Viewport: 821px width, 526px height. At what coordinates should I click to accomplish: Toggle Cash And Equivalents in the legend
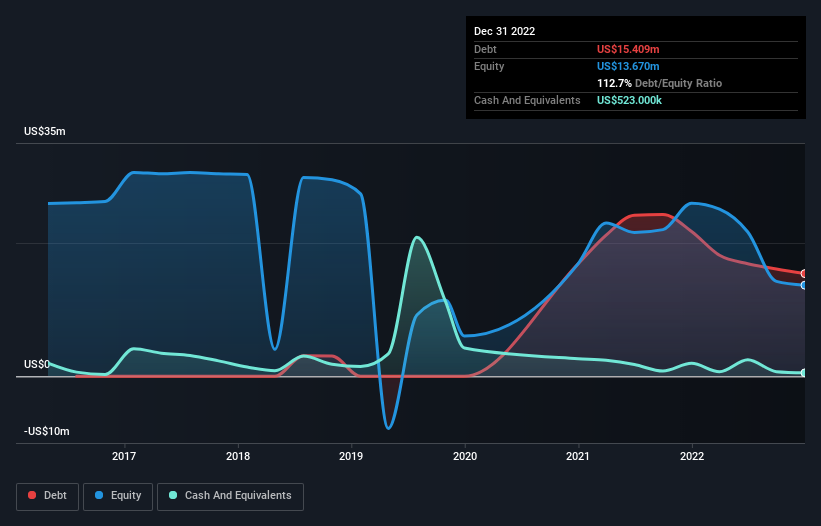click(230, 496)
